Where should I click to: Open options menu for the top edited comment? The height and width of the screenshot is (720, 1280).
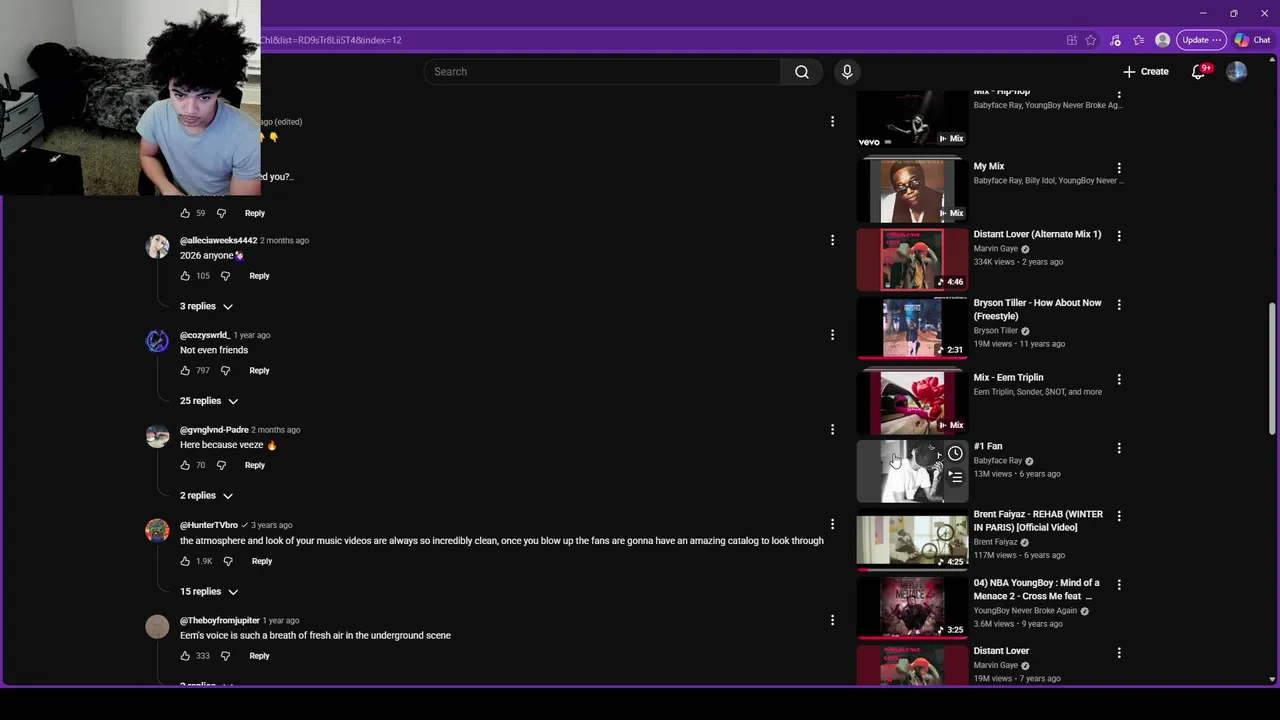point(832,122)
